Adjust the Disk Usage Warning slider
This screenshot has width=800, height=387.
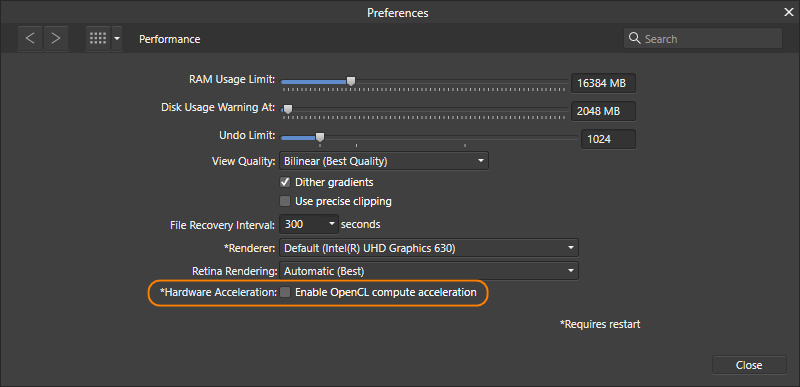(x=288, y=109)
